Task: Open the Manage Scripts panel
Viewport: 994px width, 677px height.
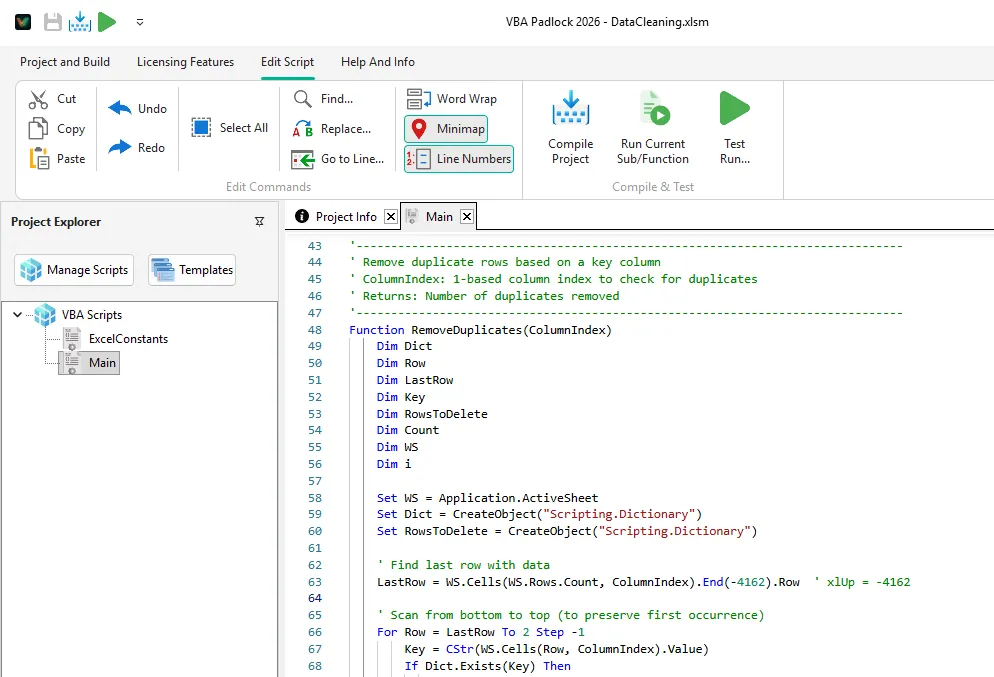Action: pos(73,269)
